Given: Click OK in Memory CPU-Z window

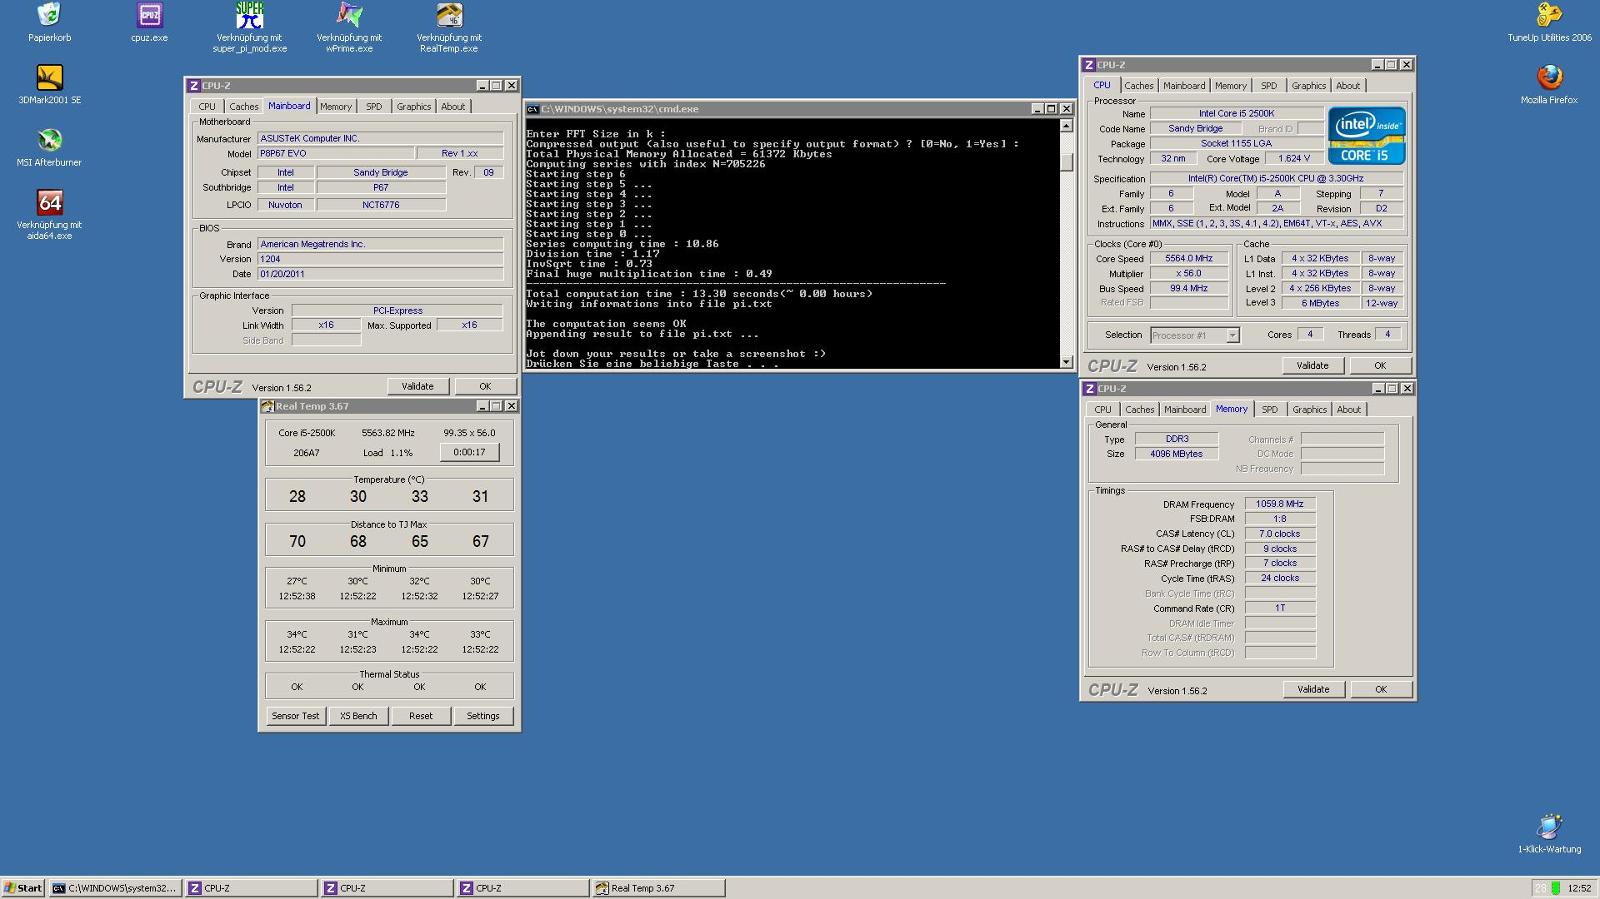Looking at the screenshot, I should (x=1381, y=689).
